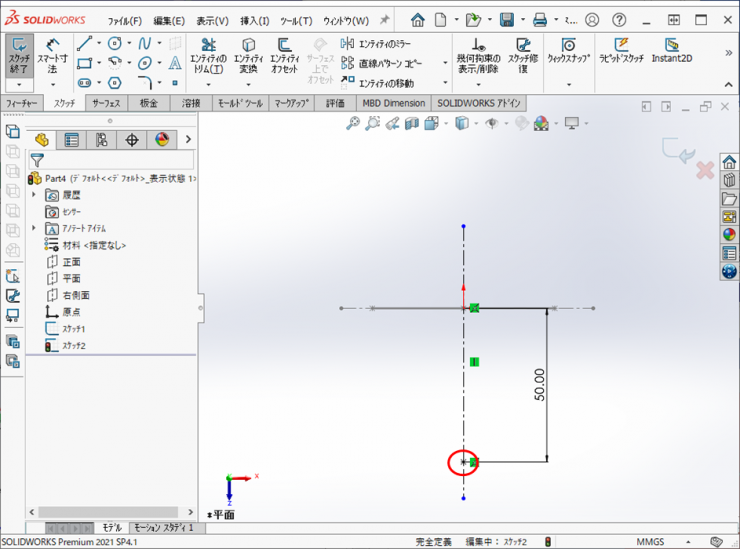This screenshot has width=740, height=549.
Task: Expand the 履歴 (History) folder in tree
Action: [x=34, y=195]
